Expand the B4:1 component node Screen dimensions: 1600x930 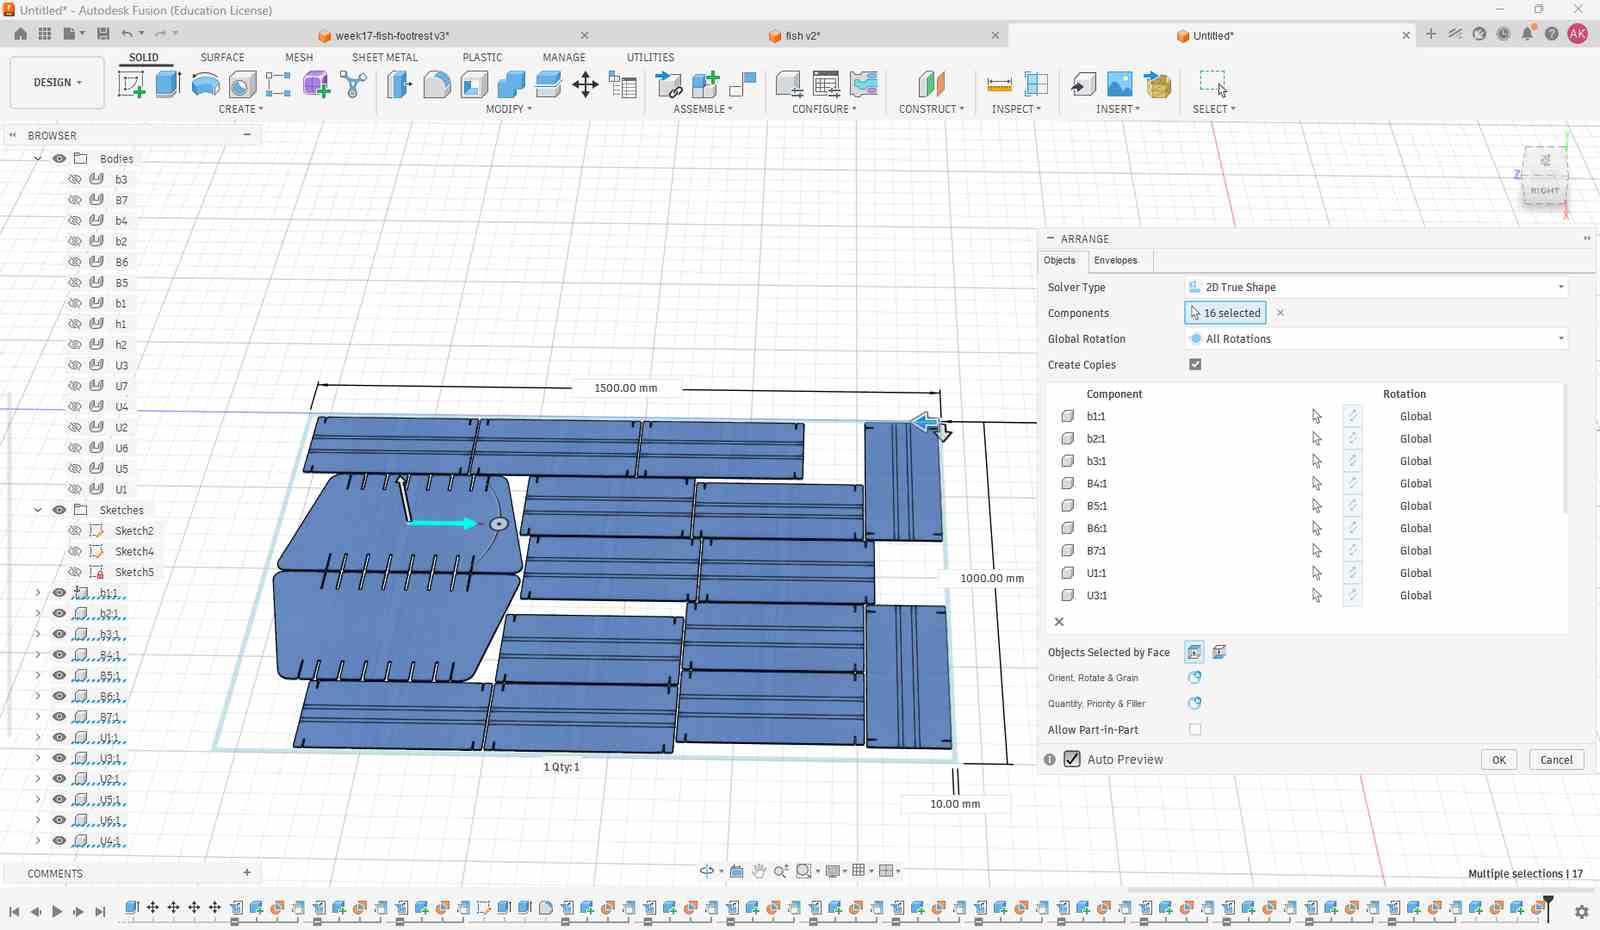click(38, 655)
